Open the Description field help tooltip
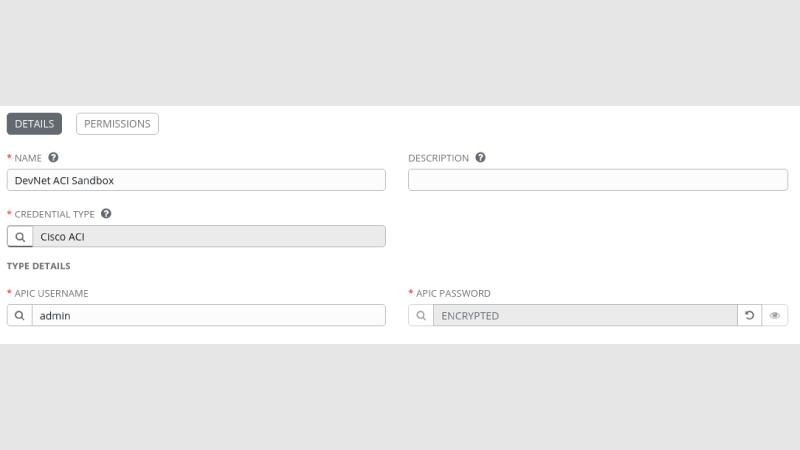This screenshot has height=450, width=800. click(x=481, y=158)
